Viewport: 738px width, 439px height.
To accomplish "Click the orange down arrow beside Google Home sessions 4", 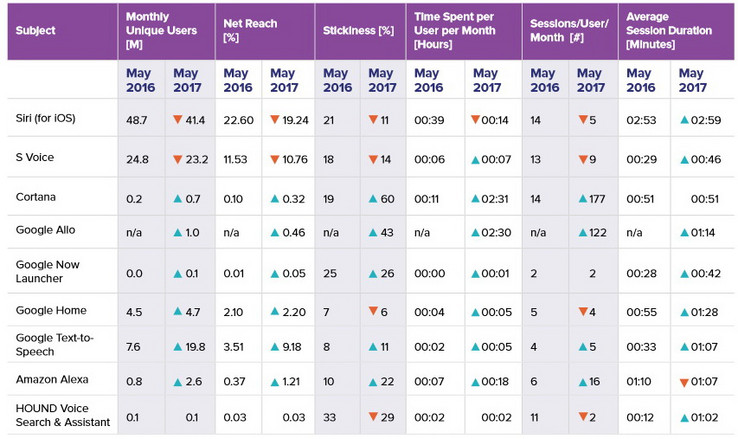I will [583, 311].
